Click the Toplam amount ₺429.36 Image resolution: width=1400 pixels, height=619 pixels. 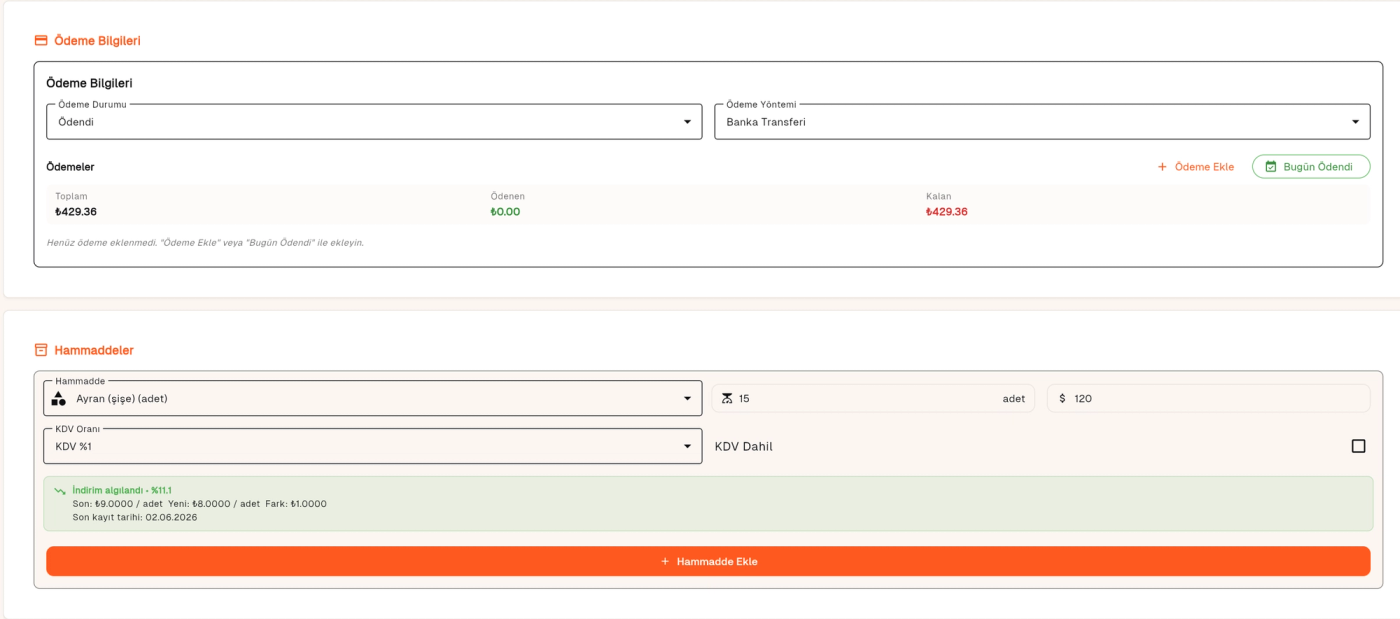pyautogui.click(x=76, y=212)
